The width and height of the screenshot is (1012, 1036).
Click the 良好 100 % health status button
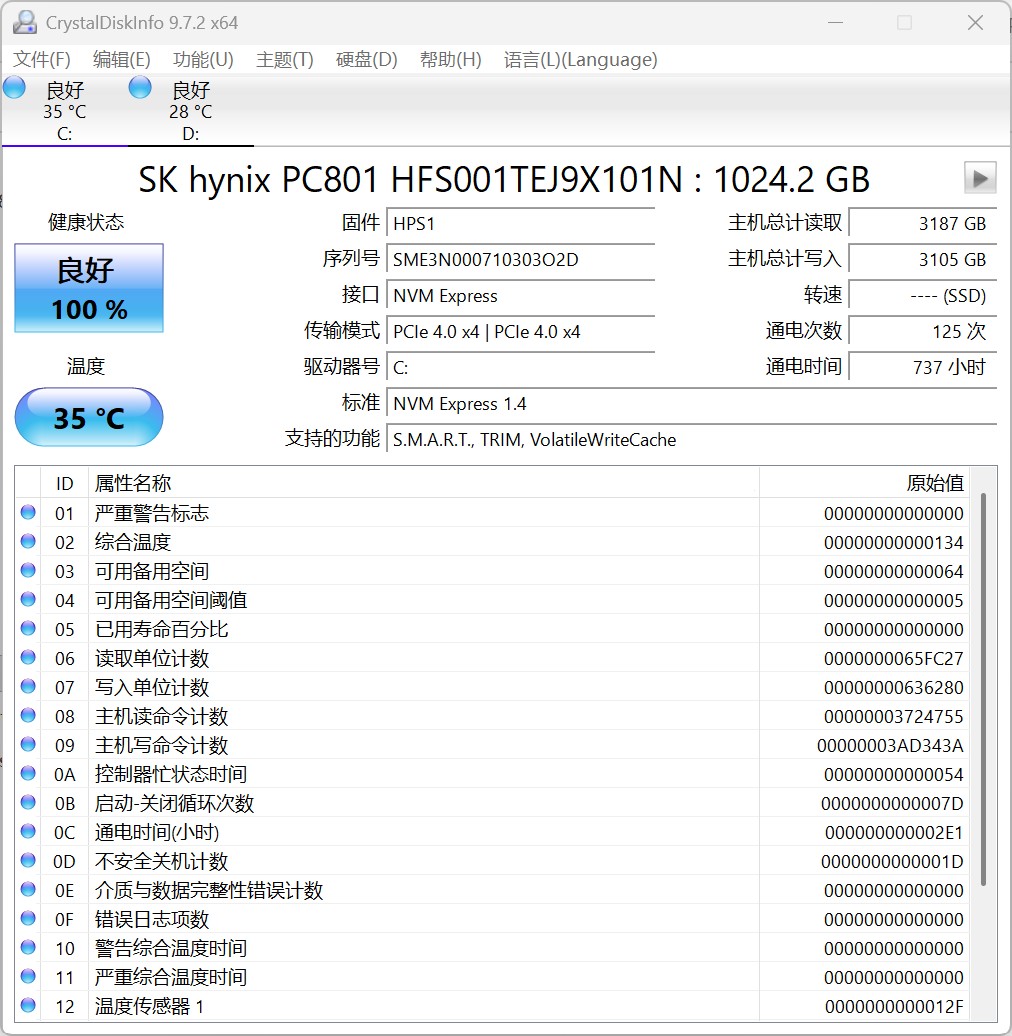coord(89,289)
